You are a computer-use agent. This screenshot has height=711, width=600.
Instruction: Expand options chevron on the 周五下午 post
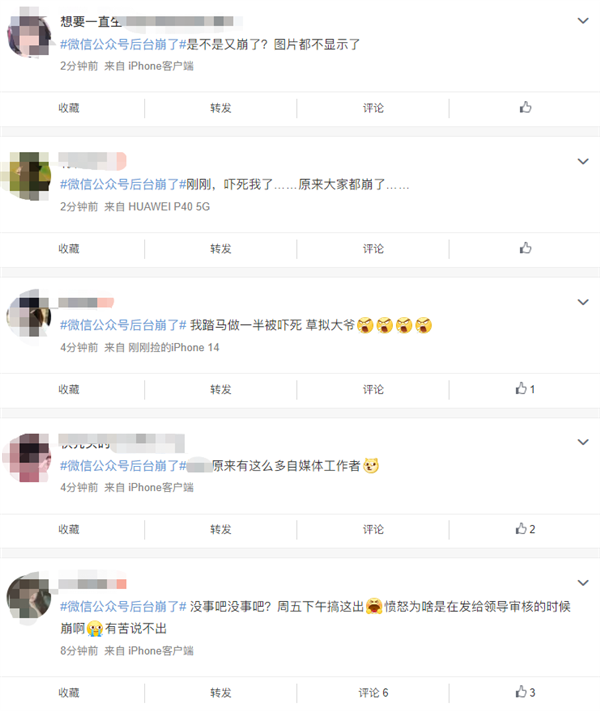pos(583,583)
